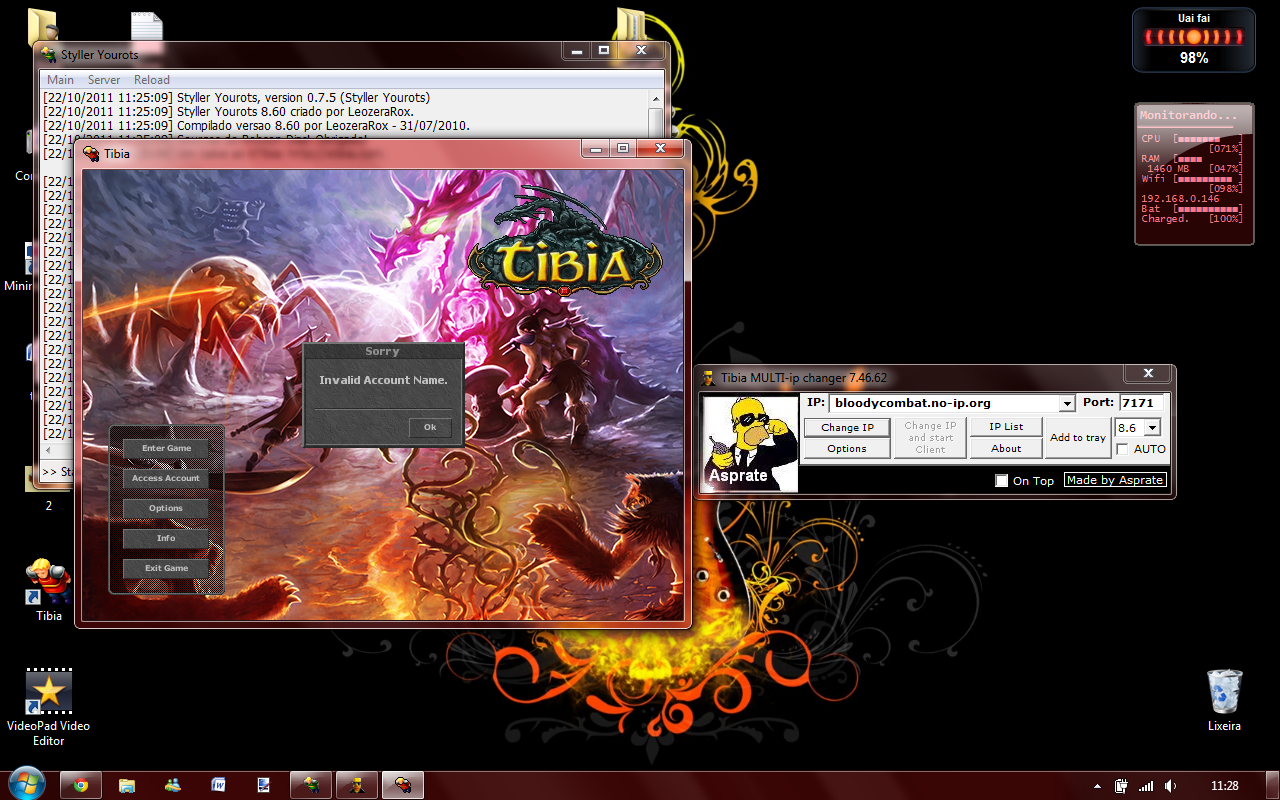Image resolution: width=1280 pixels, height=800 pixels.
Task: Switch to the Tibia client taskbar button
Action: click(403, 785)
